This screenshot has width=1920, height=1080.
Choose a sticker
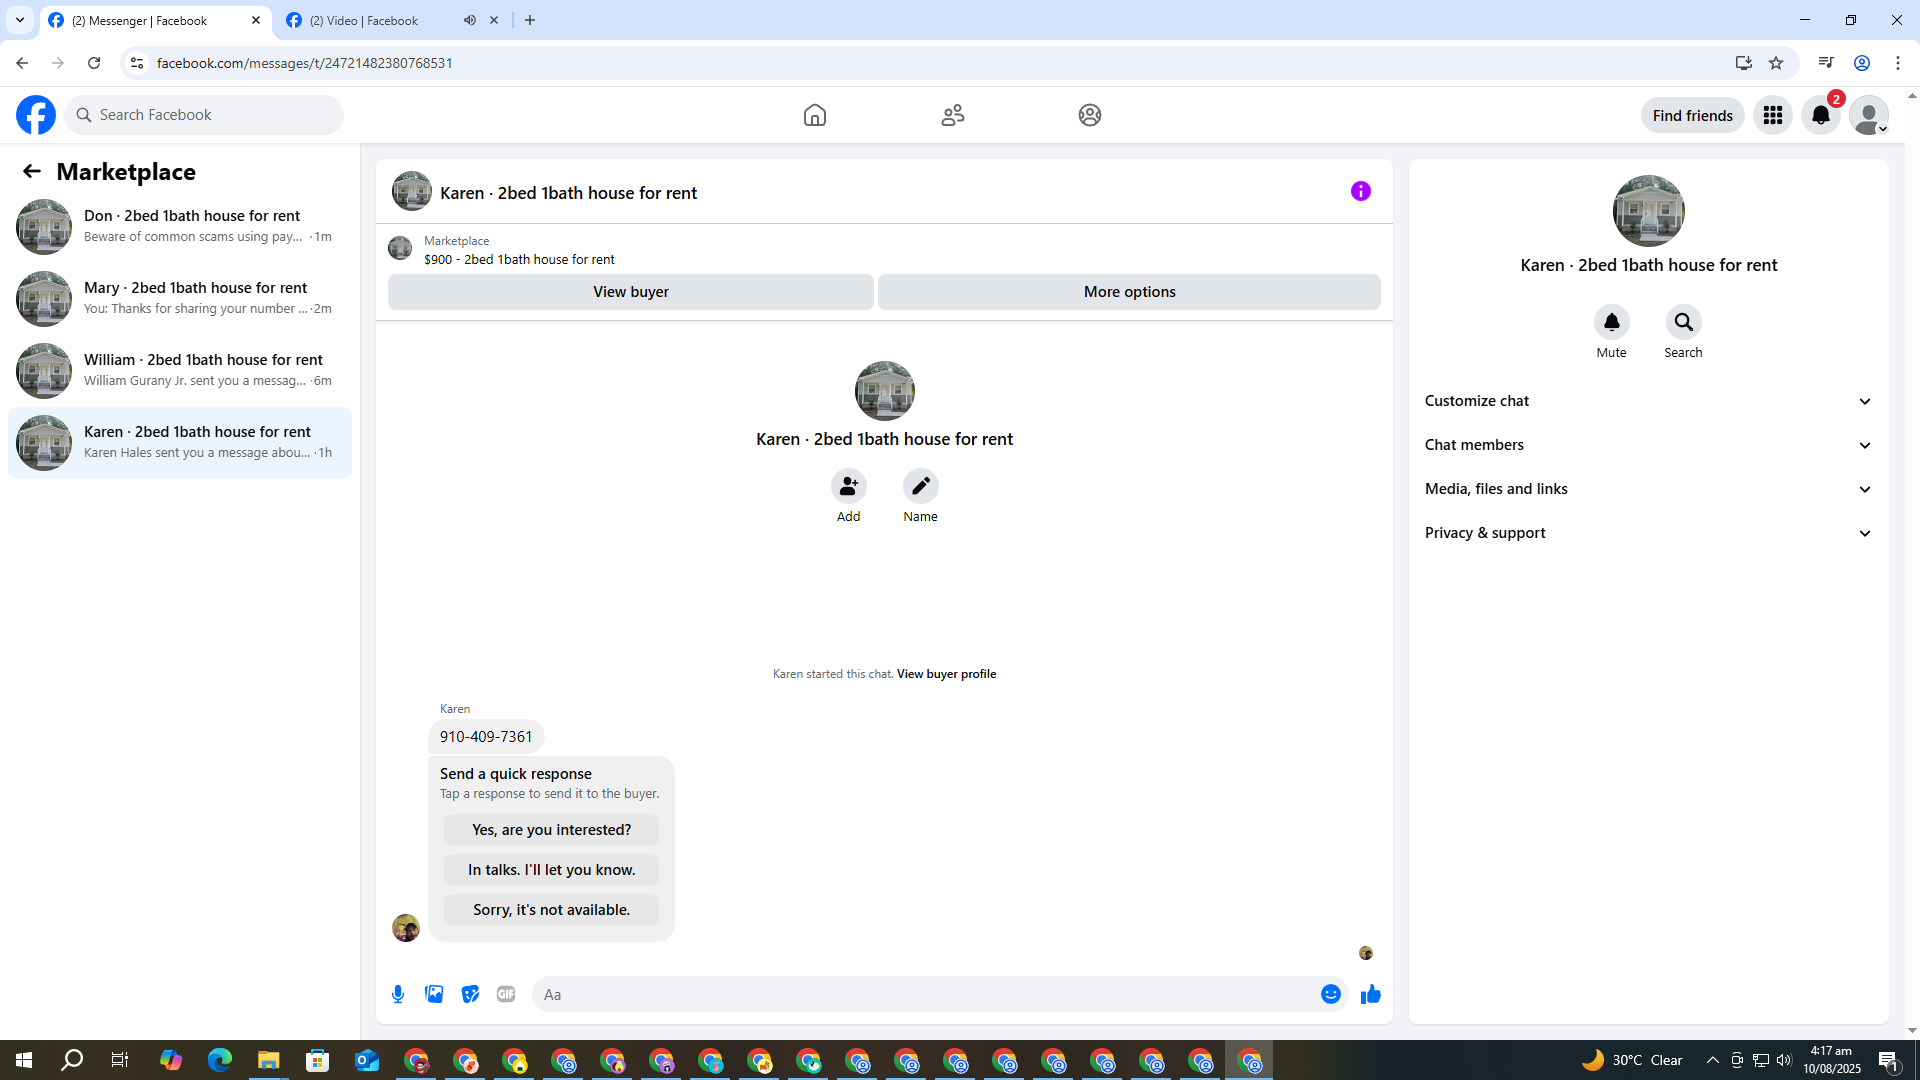[x=470, y=994]
